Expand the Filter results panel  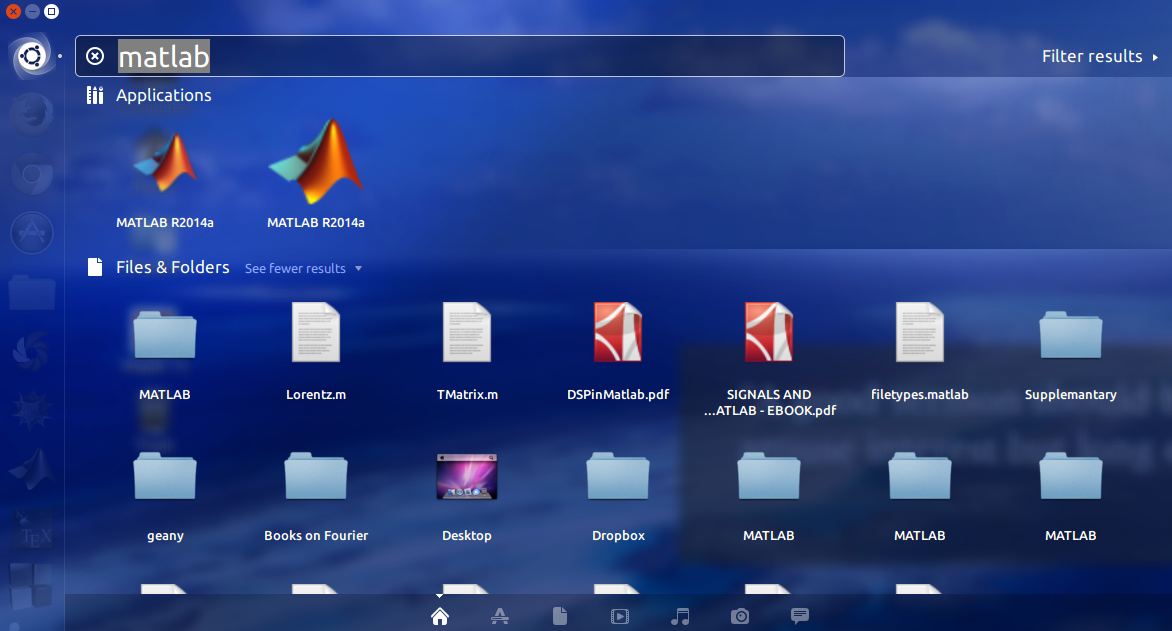pyautogui.click(x=1099, y=56)
